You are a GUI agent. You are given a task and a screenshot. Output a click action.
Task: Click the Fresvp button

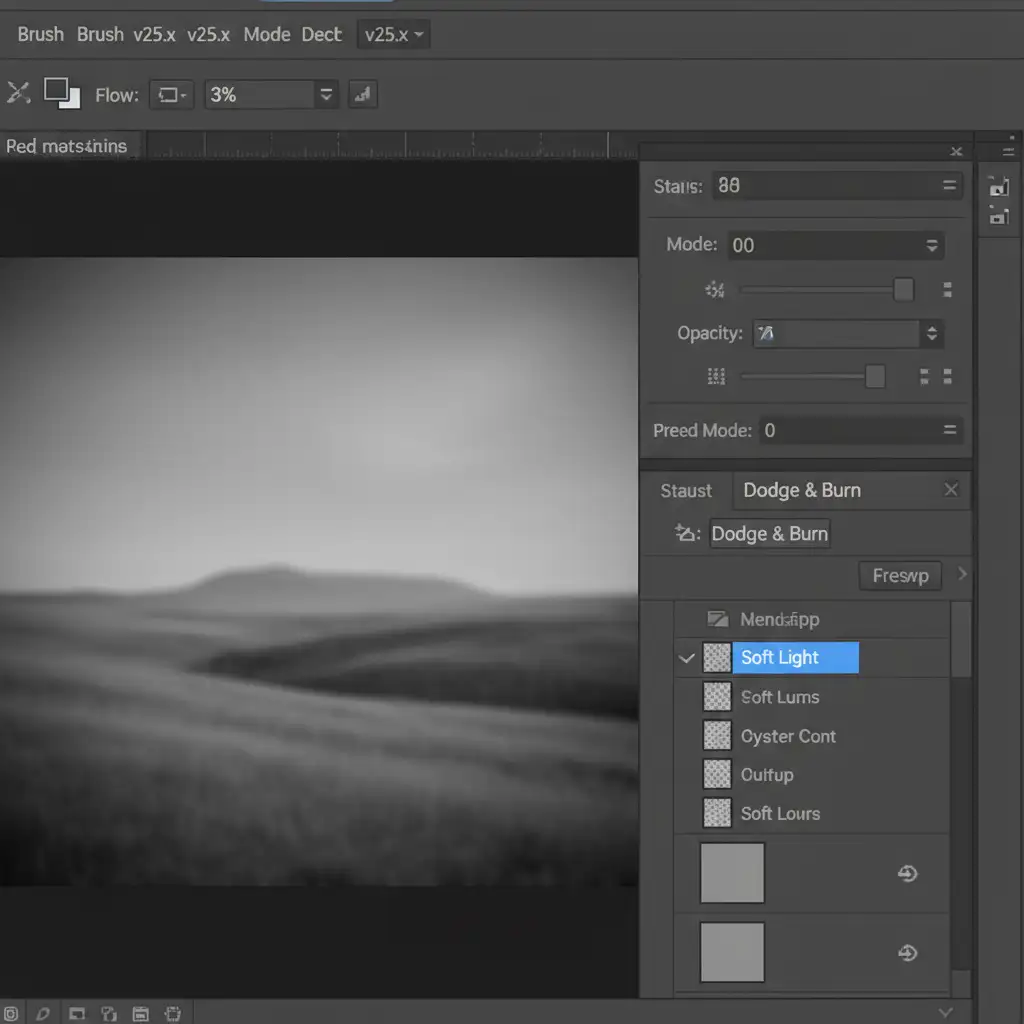(900, 576)
